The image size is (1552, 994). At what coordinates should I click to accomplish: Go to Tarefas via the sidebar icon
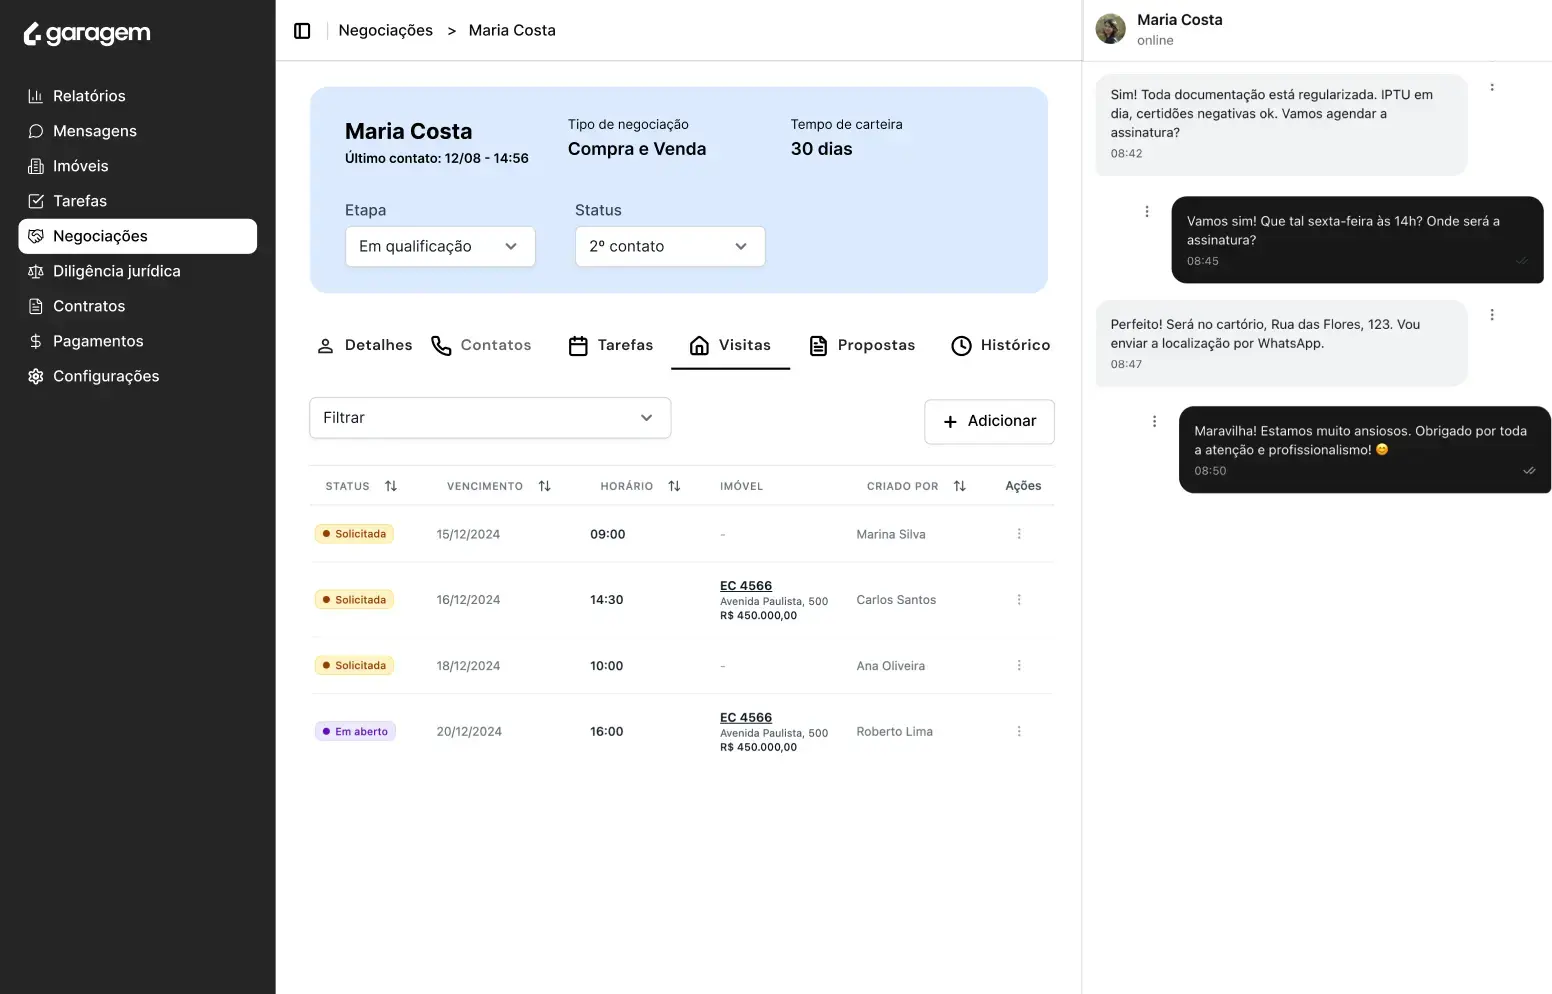tap(80, 200)
